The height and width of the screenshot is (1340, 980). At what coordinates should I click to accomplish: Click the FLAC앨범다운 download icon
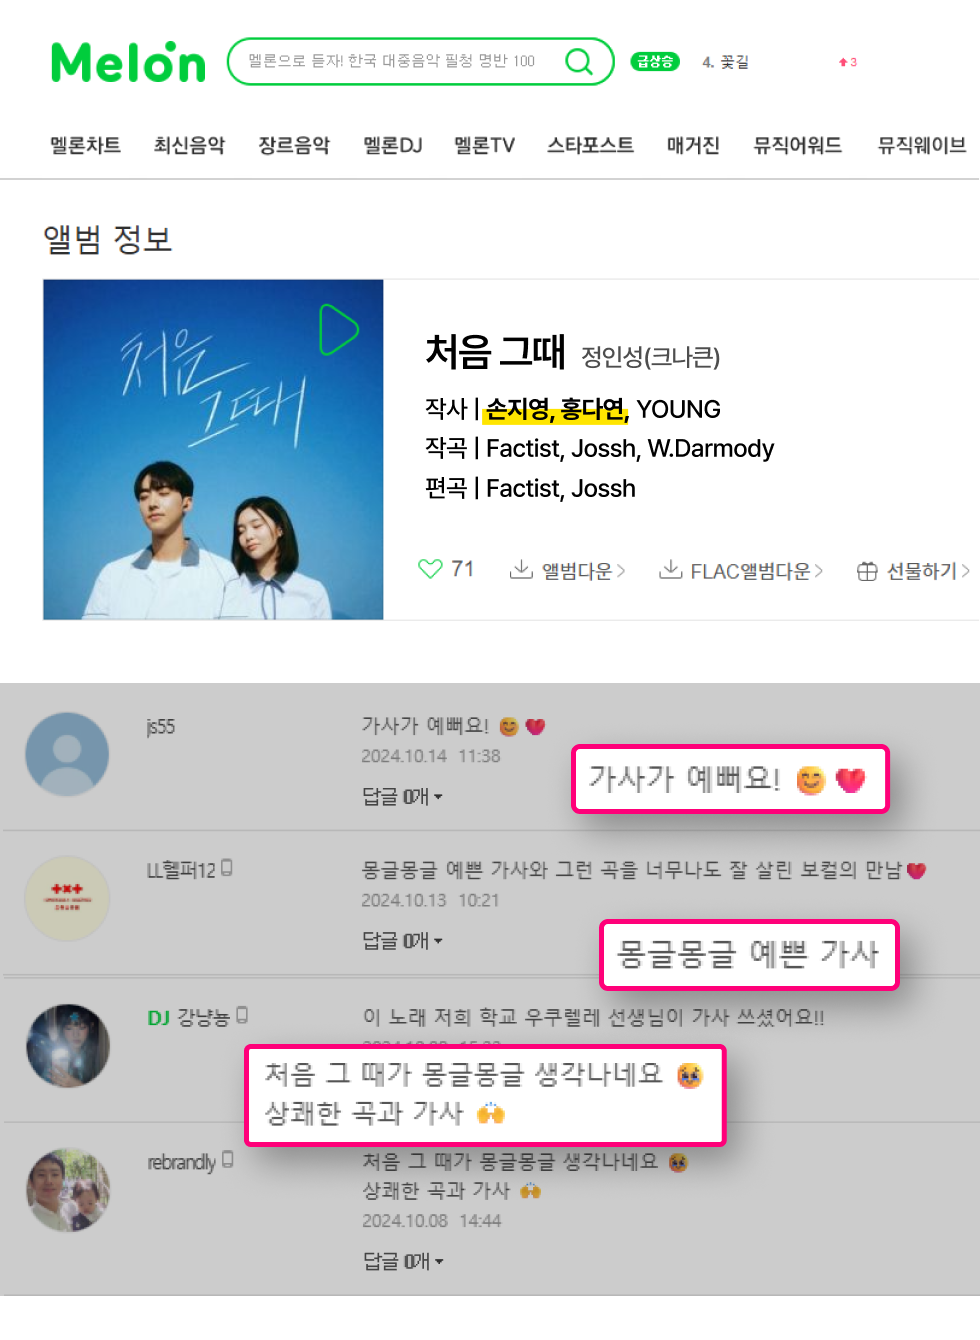670,569
